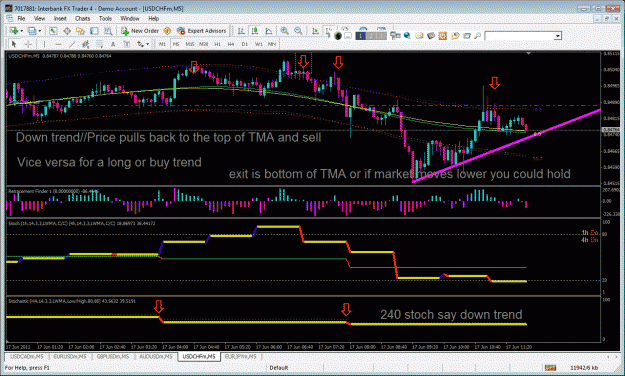Click the New Chart icon
Image resolution: width=625 pixels, height=376 pixels.
click(14, 31)
